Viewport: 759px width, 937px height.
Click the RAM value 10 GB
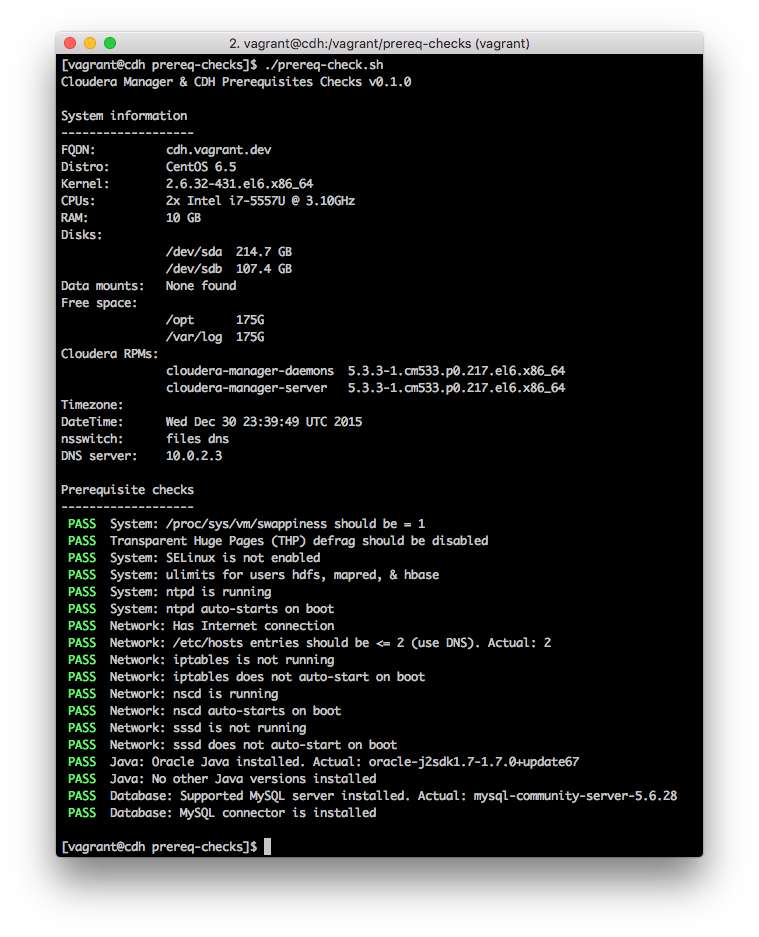[183, 218]
